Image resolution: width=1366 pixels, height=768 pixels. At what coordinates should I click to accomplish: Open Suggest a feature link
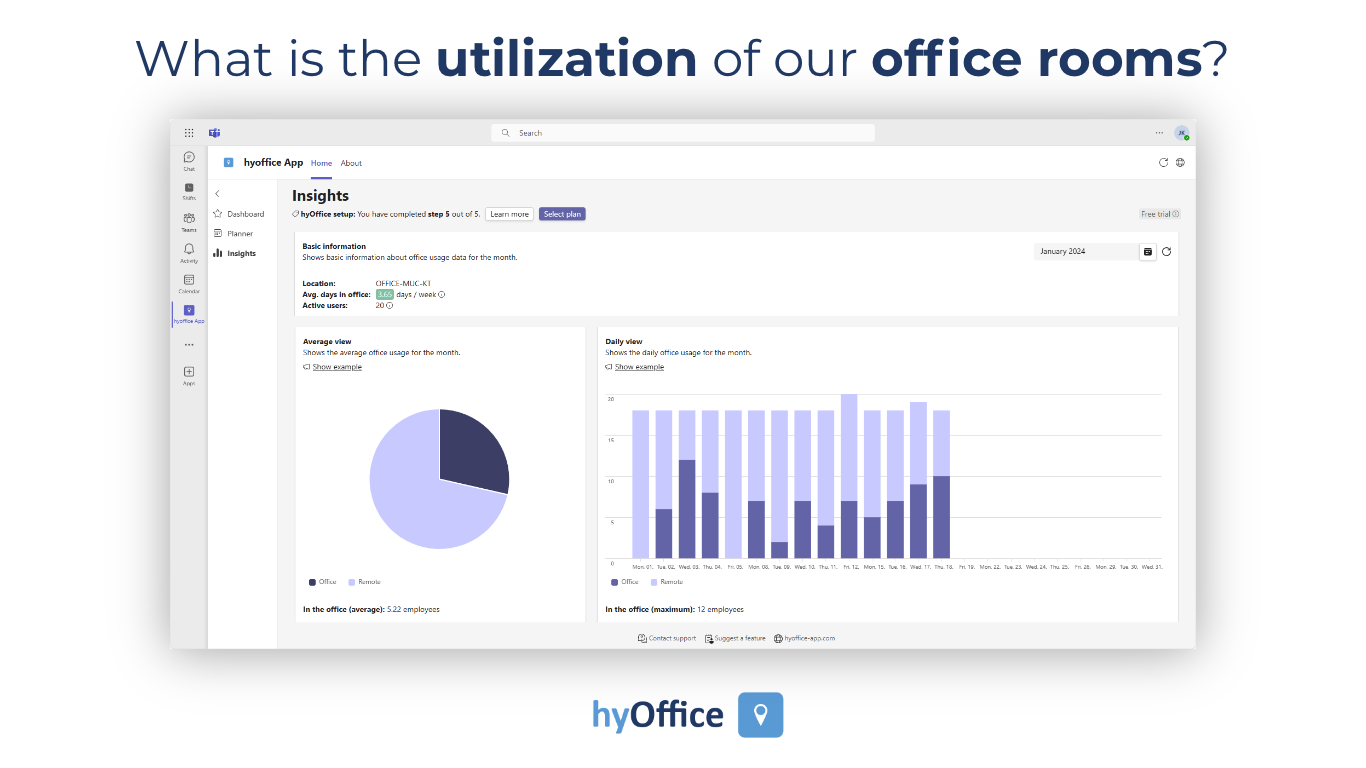(x=735, y=638)
